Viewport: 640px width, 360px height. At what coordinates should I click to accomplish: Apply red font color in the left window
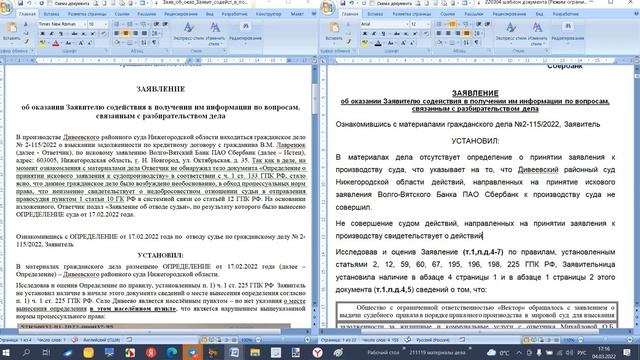click(56, 42)
